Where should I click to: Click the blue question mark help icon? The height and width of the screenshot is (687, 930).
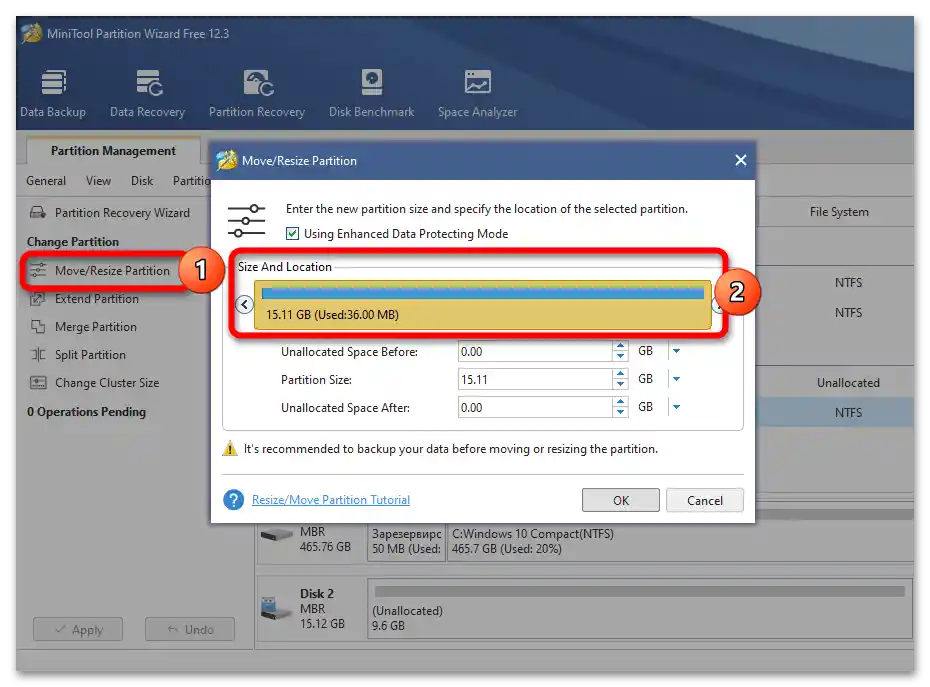(234, 500)
